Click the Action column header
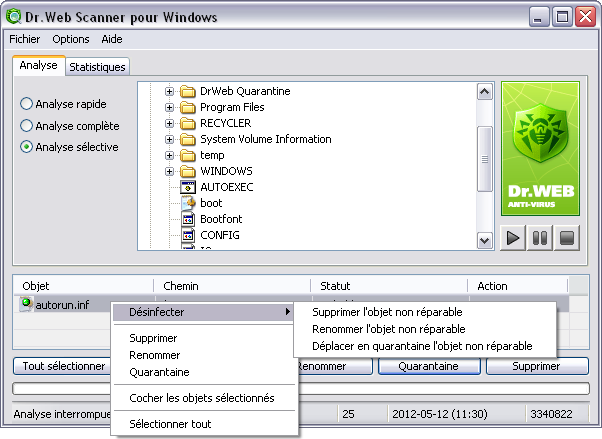The image size is (602, 439). click(x=518, y=286)
